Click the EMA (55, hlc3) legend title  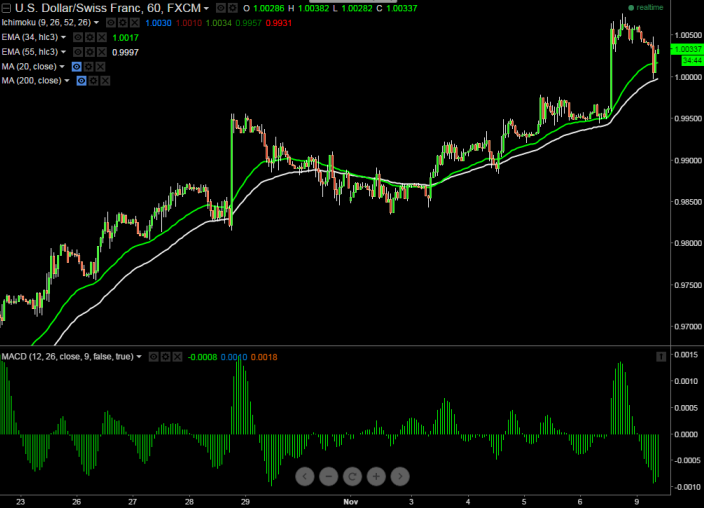(30, 52)
